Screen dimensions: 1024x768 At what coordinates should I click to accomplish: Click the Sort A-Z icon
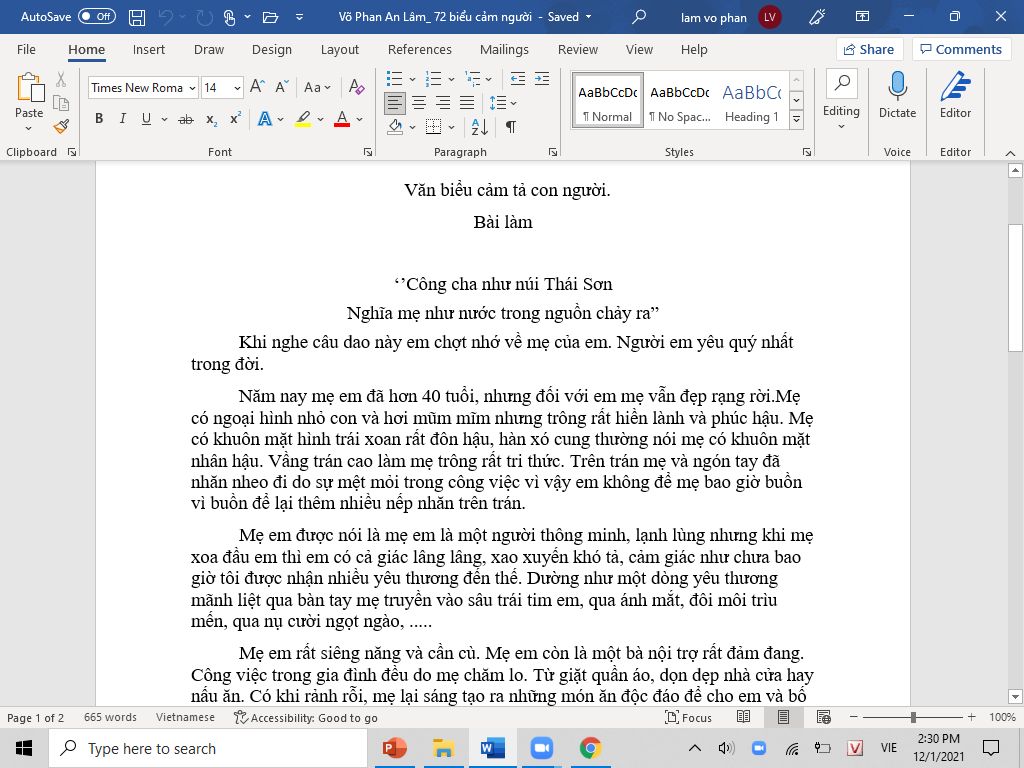pos(479,127)
